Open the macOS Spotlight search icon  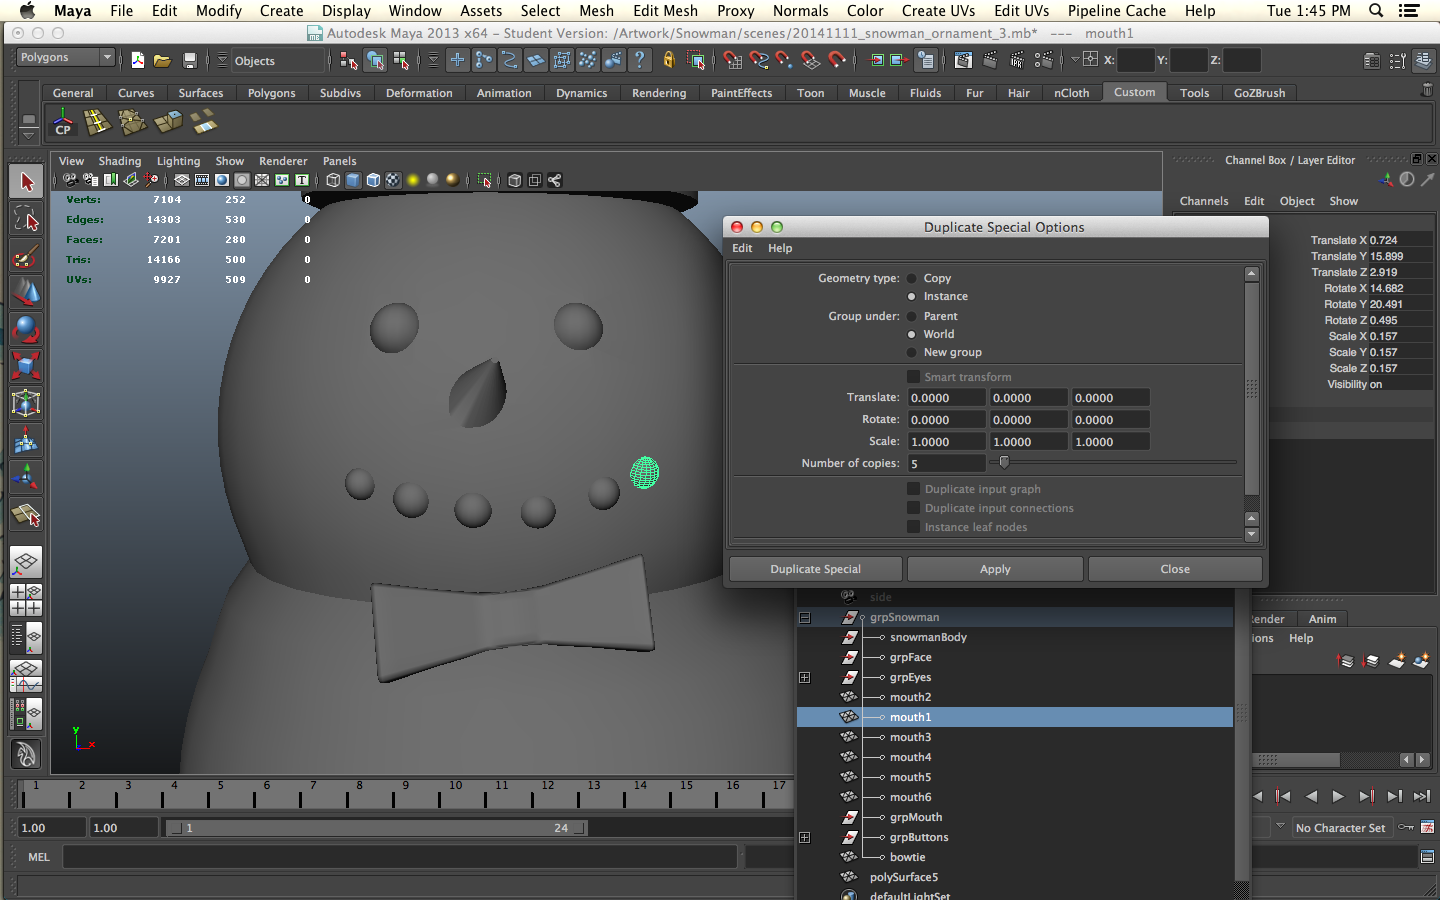1376,11
